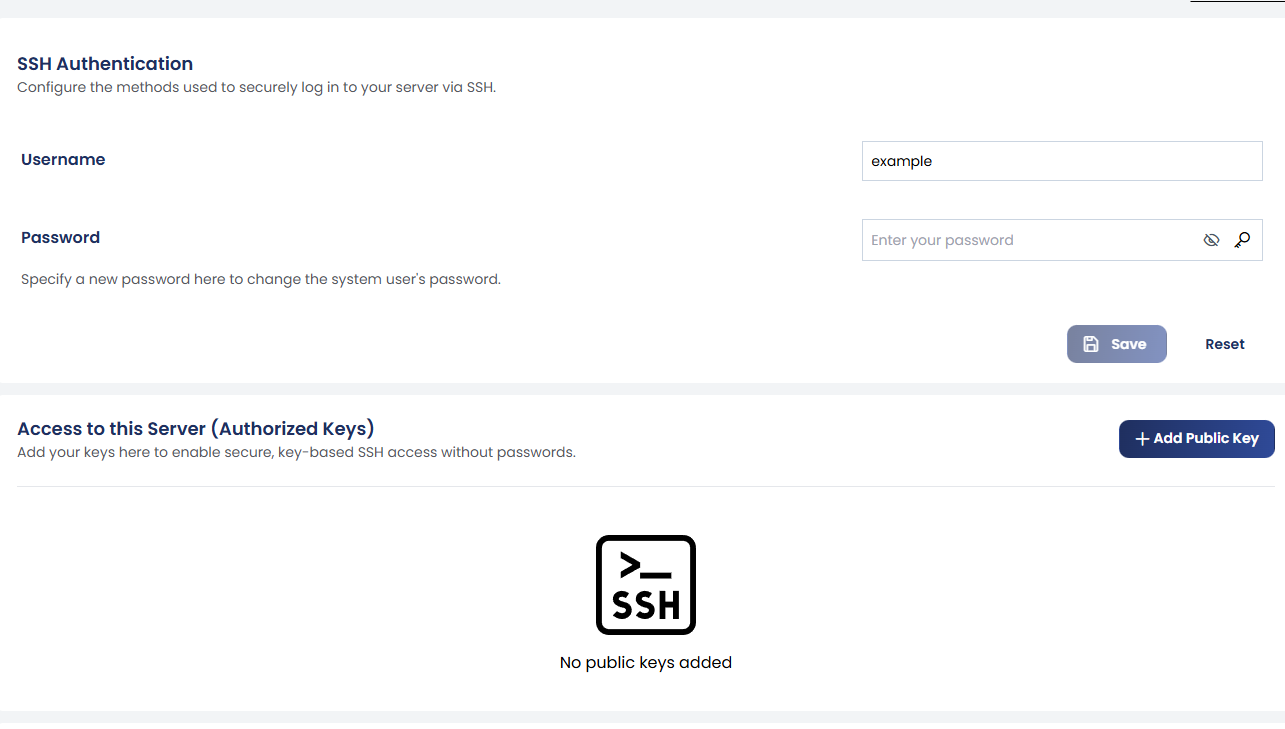
Task: Click the No public keys added message
Action: tap(646, 662)
